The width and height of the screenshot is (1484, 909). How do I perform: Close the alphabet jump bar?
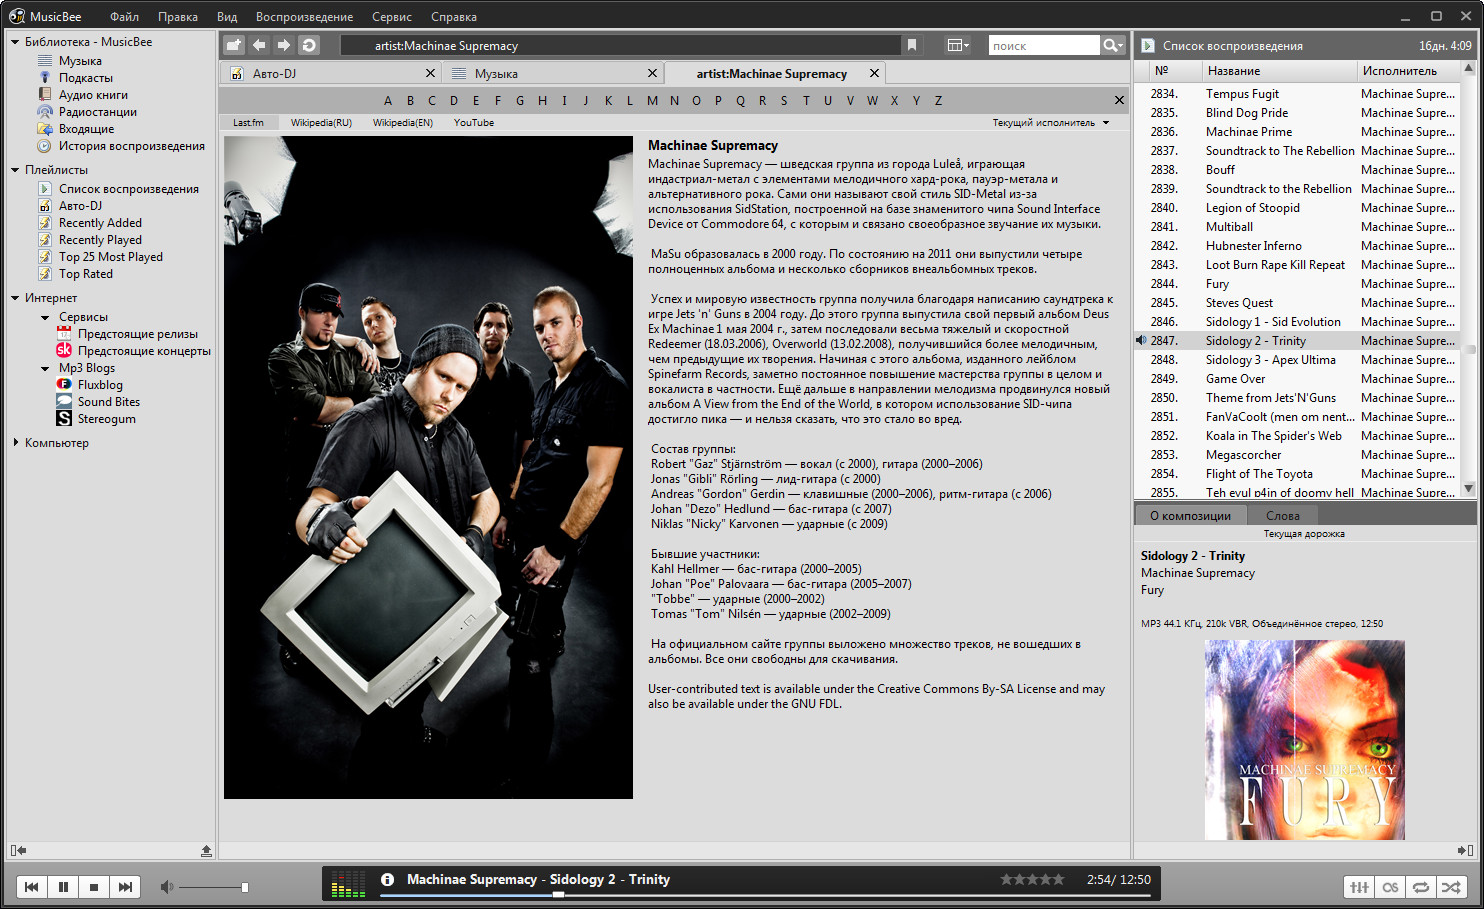[1119, 100]
